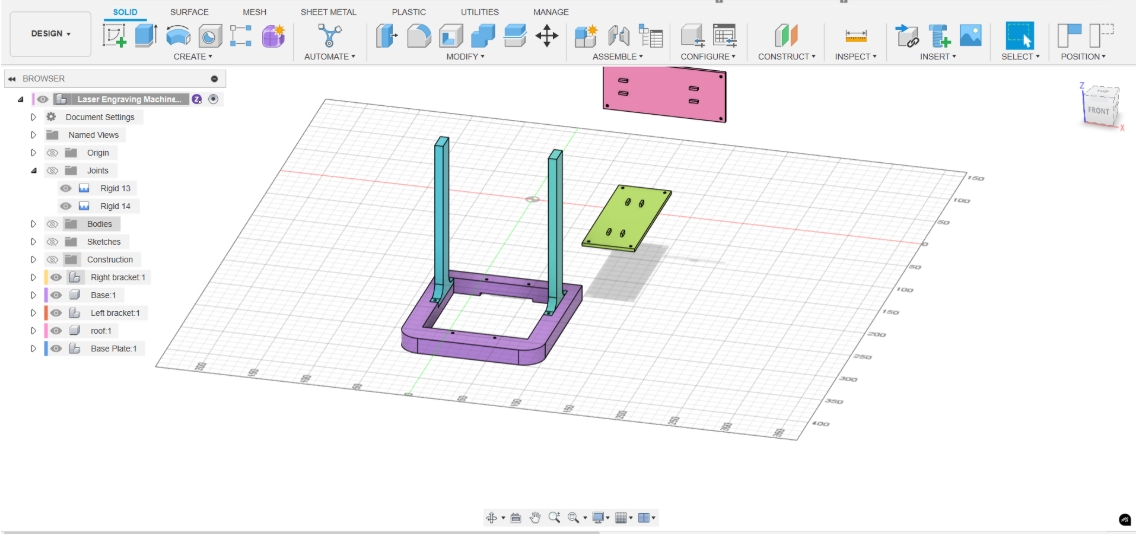Select the Revolve tool
Viewport: 1136px width, 534px height.
click(x=178, y=36)
